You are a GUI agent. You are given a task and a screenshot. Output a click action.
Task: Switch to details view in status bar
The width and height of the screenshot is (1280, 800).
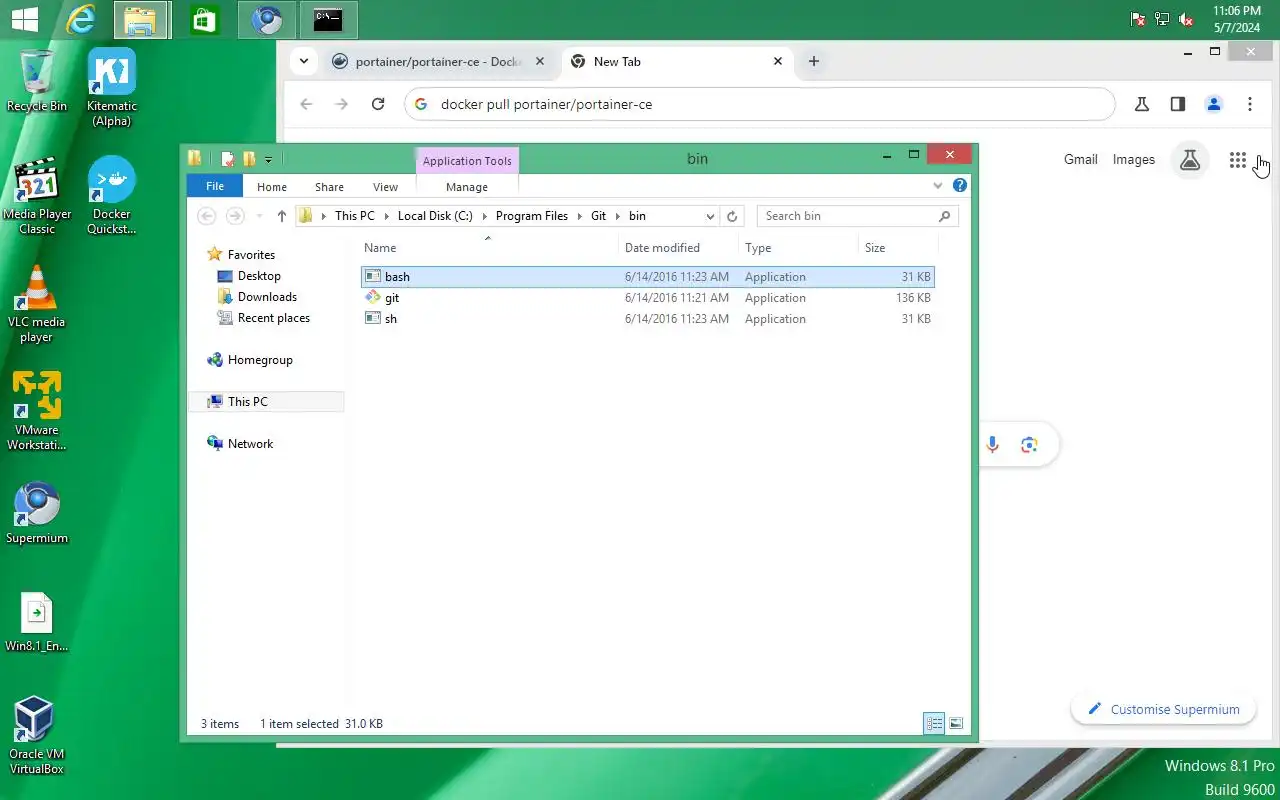pyautogui.click(x=934, y=723)
